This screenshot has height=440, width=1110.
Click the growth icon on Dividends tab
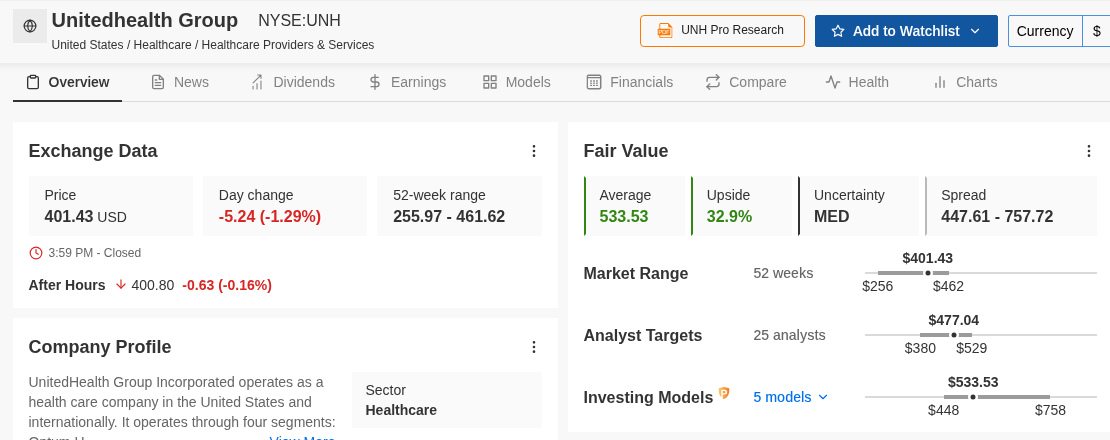pos(258,82)
